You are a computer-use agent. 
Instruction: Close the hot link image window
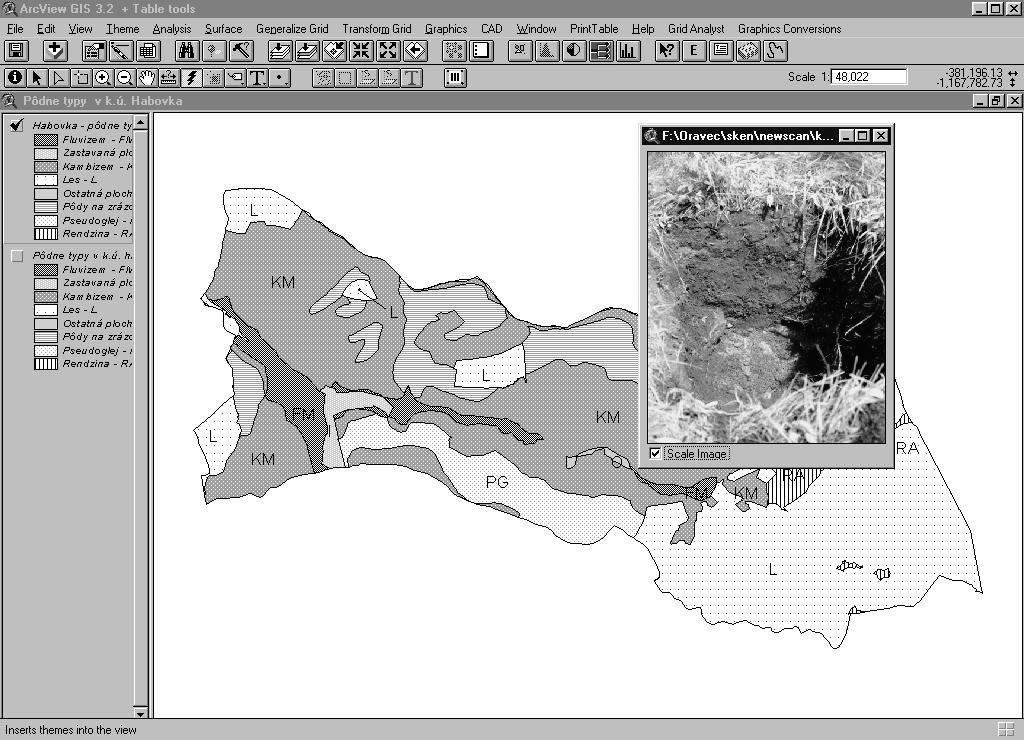[x=880, y=136]
